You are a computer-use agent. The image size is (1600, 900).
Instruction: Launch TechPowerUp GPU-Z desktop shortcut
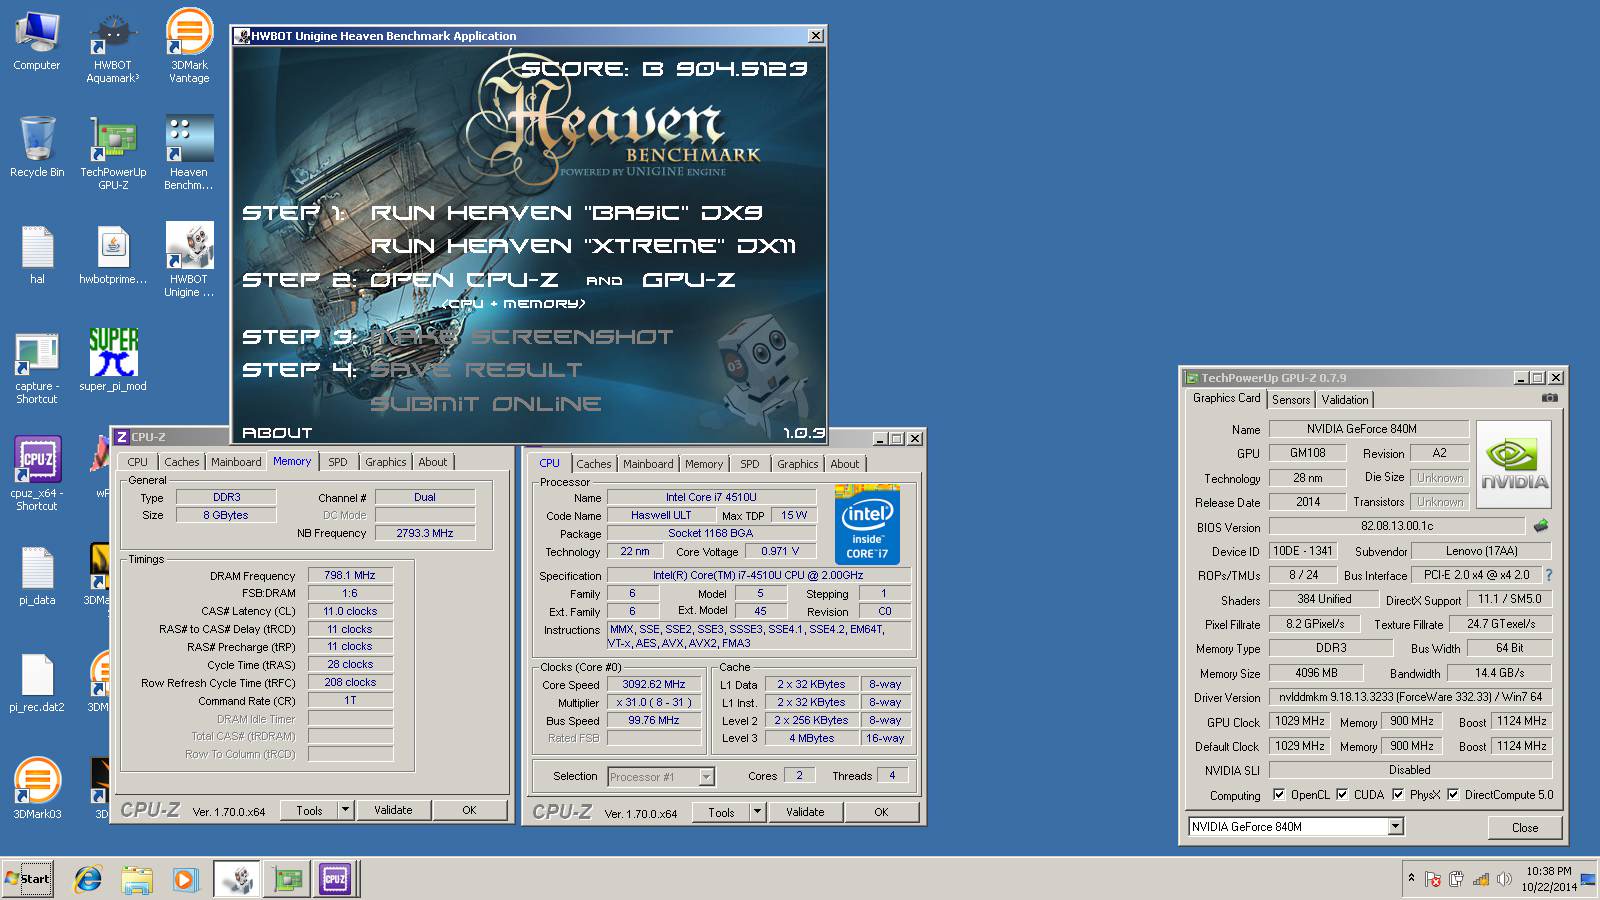(x=113, y=153)
